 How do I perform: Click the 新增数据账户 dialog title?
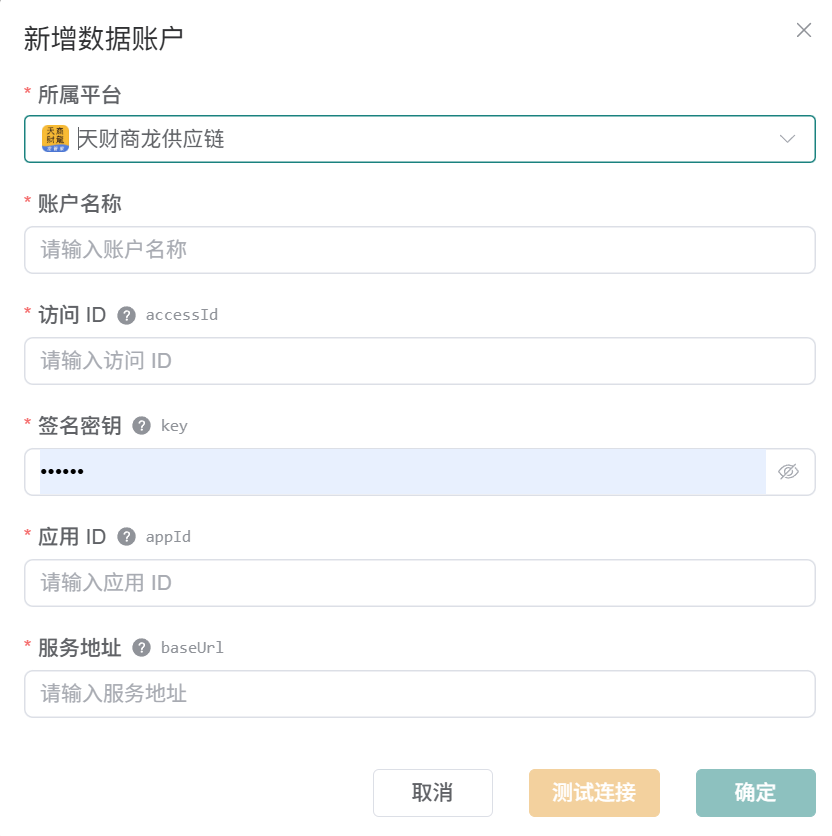(x=103, y=39)
